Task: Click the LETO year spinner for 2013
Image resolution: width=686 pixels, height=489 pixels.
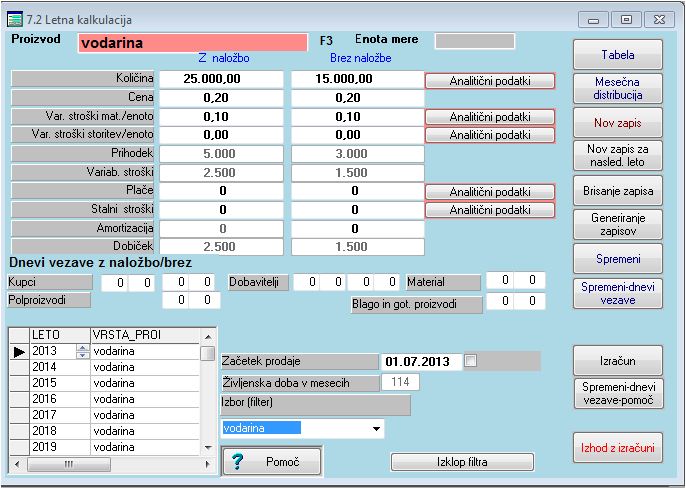Action: [x=82, y=352]
